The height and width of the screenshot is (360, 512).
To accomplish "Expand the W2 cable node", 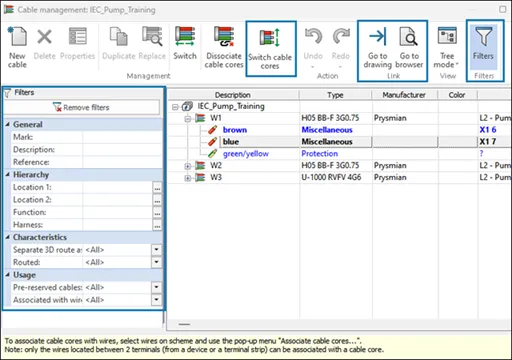I will [x=188, y=166].
